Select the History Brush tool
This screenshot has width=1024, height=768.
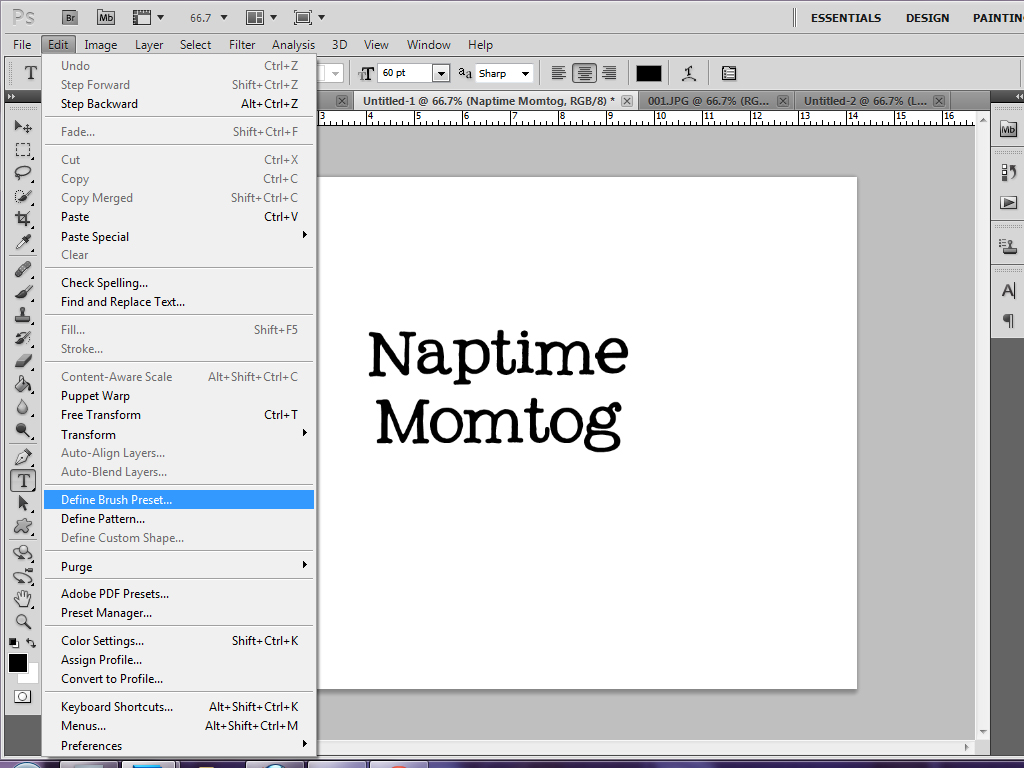coord(23,338)
